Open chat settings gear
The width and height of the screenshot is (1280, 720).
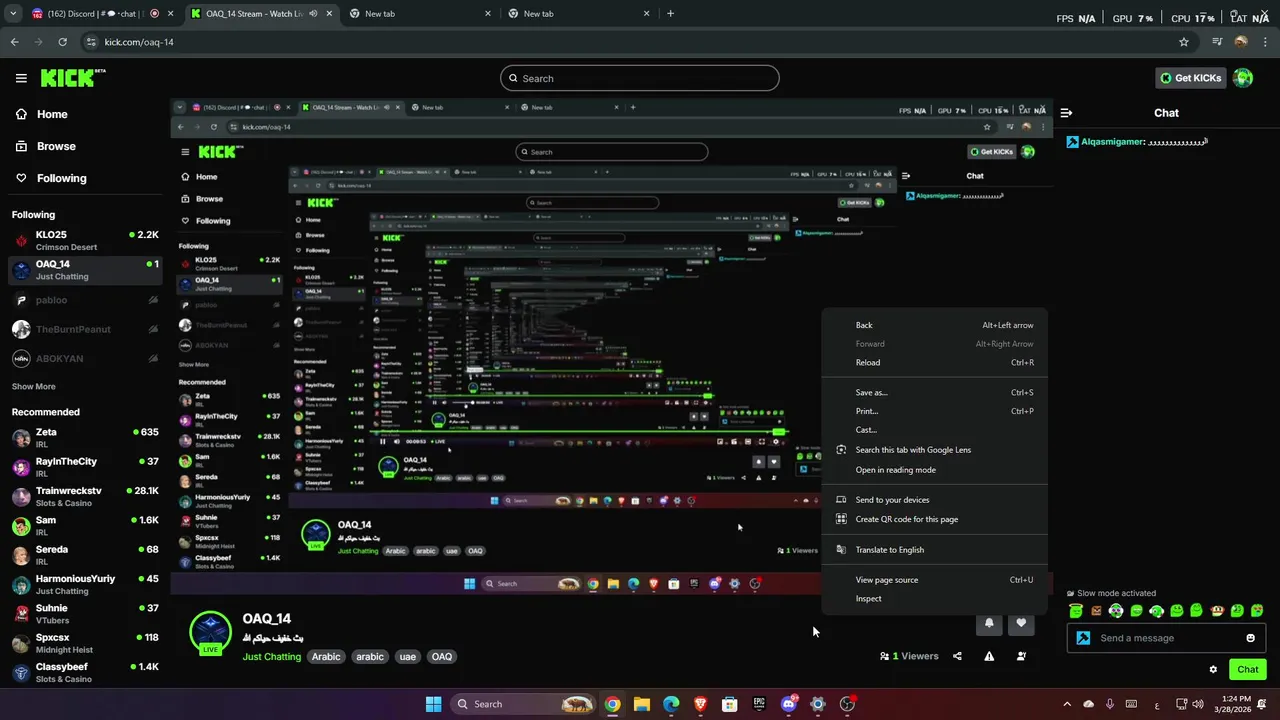[x=1213, y=670]
